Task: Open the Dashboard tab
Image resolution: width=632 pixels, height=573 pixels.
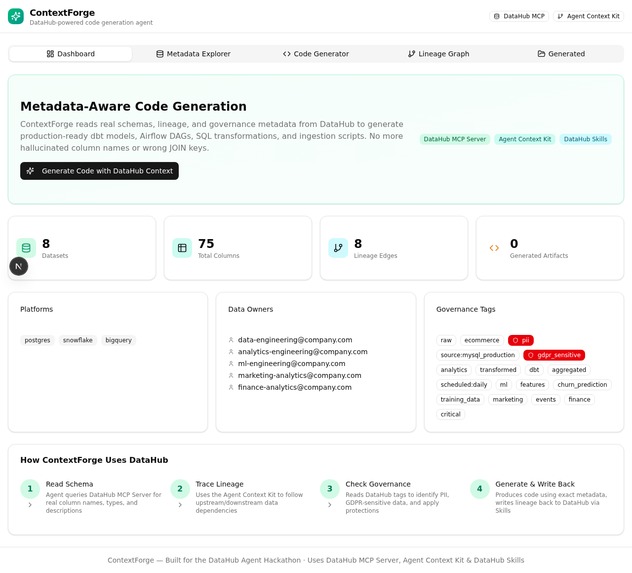Action: pyautogui.click(x=71, y=54)
